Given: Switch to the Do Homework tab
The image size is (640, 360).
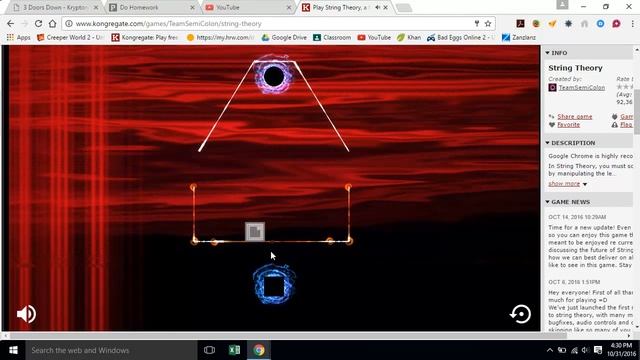Looking at the screenshot, I should pos(152,7).
